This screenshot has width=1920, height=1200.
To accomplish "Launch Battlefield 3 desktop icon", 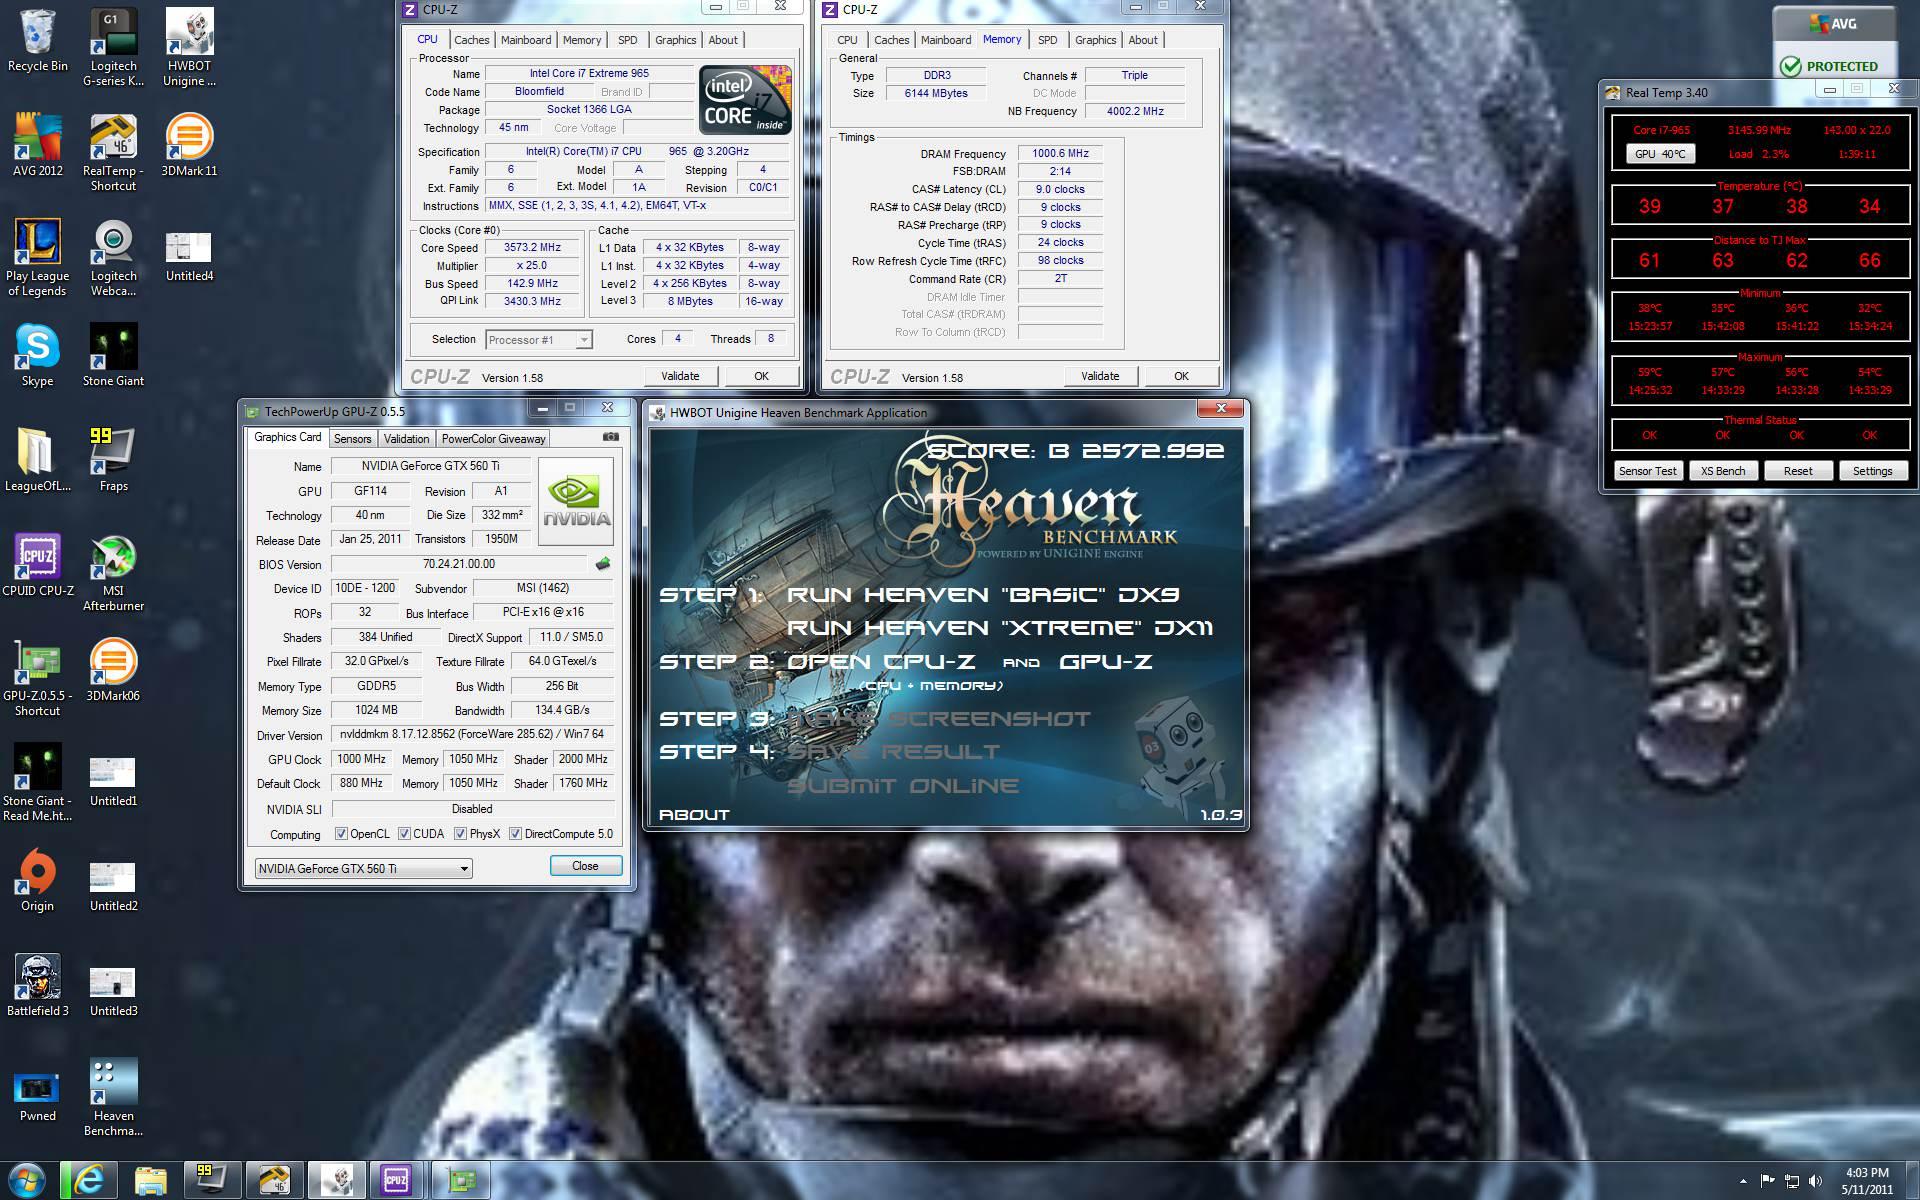I will pos(38,986).
